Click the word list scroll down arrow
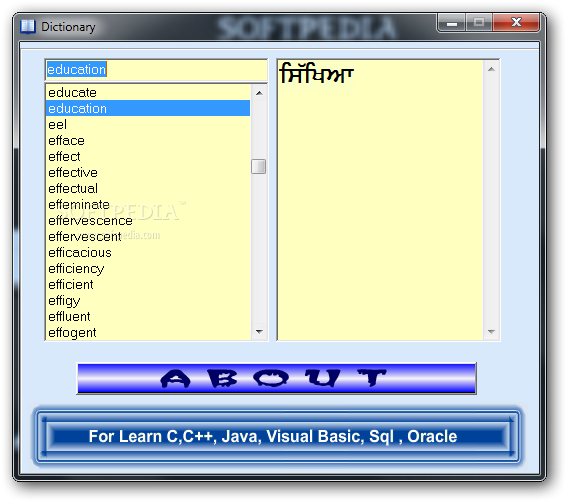Viewport: 567px width, 502px height. click(259, 331)
